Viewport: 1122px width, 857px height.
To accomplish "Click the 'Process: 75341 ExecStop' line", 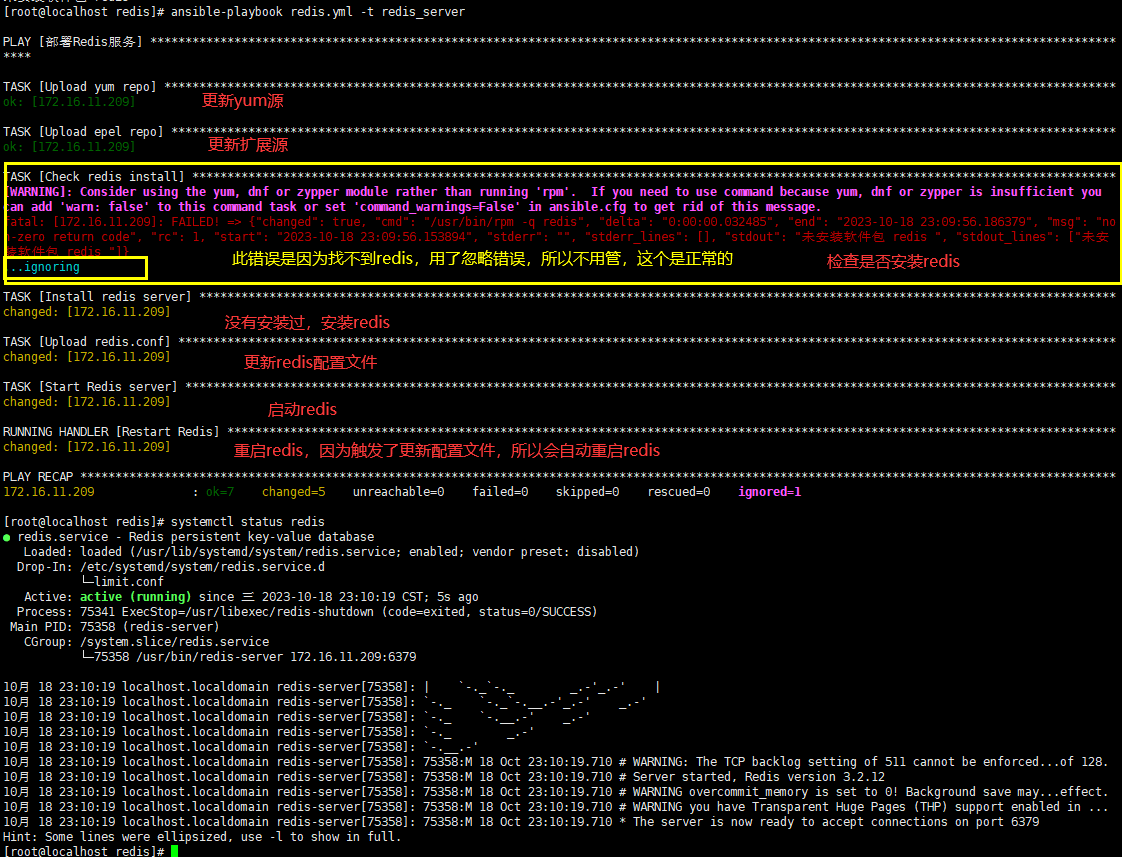I will [307, 612].
